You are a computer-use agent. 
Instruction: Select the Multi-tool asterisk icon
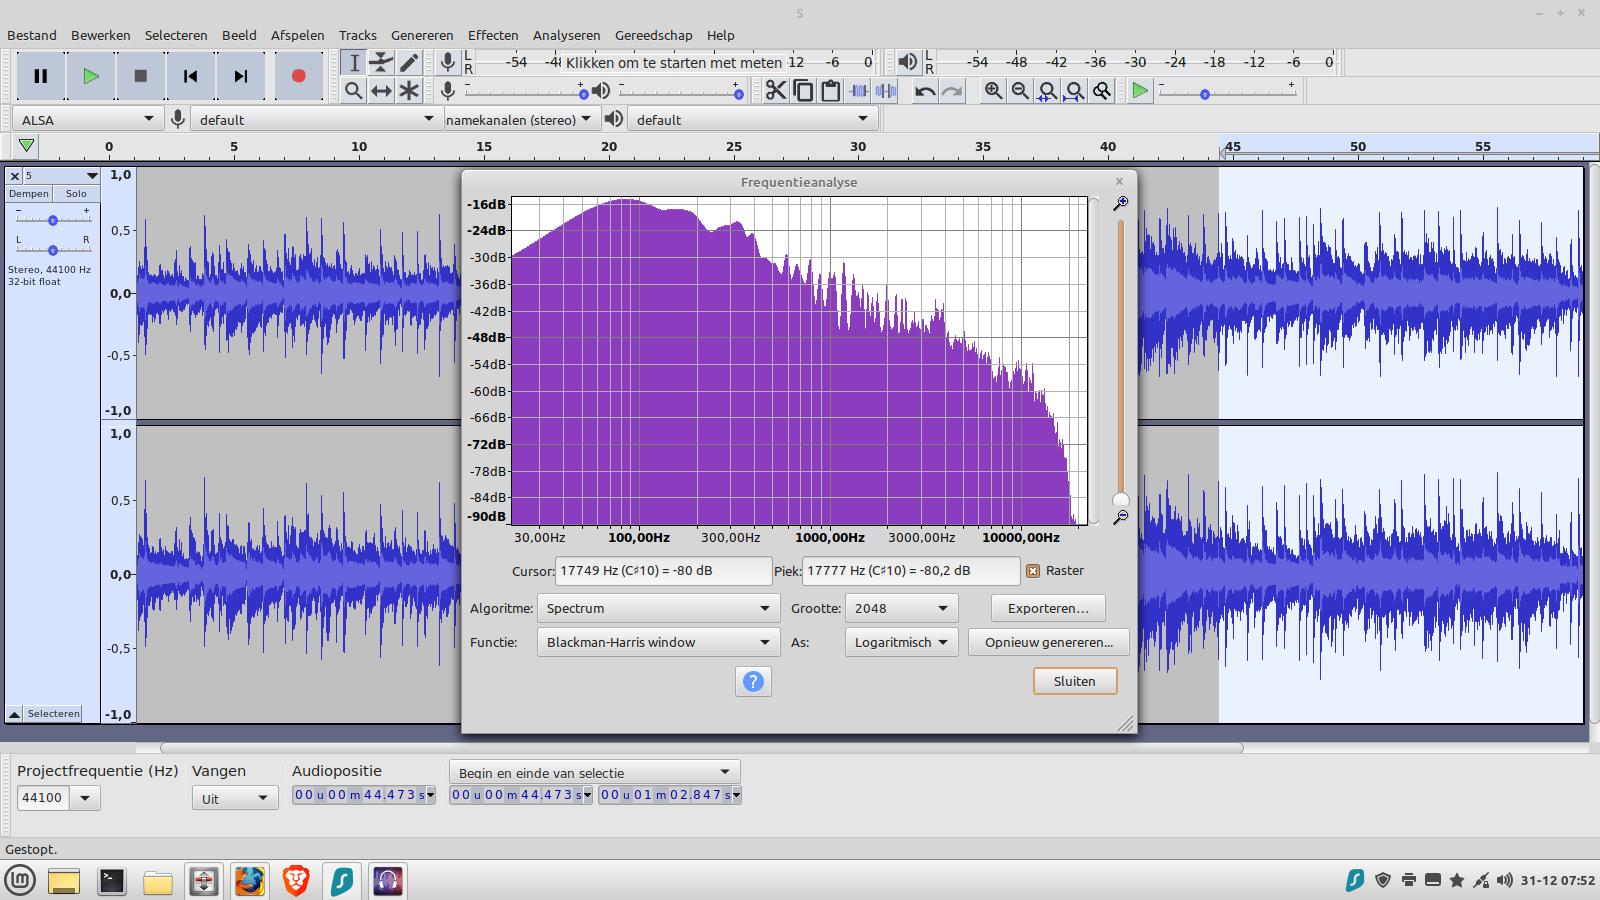(x=409, y=91)
